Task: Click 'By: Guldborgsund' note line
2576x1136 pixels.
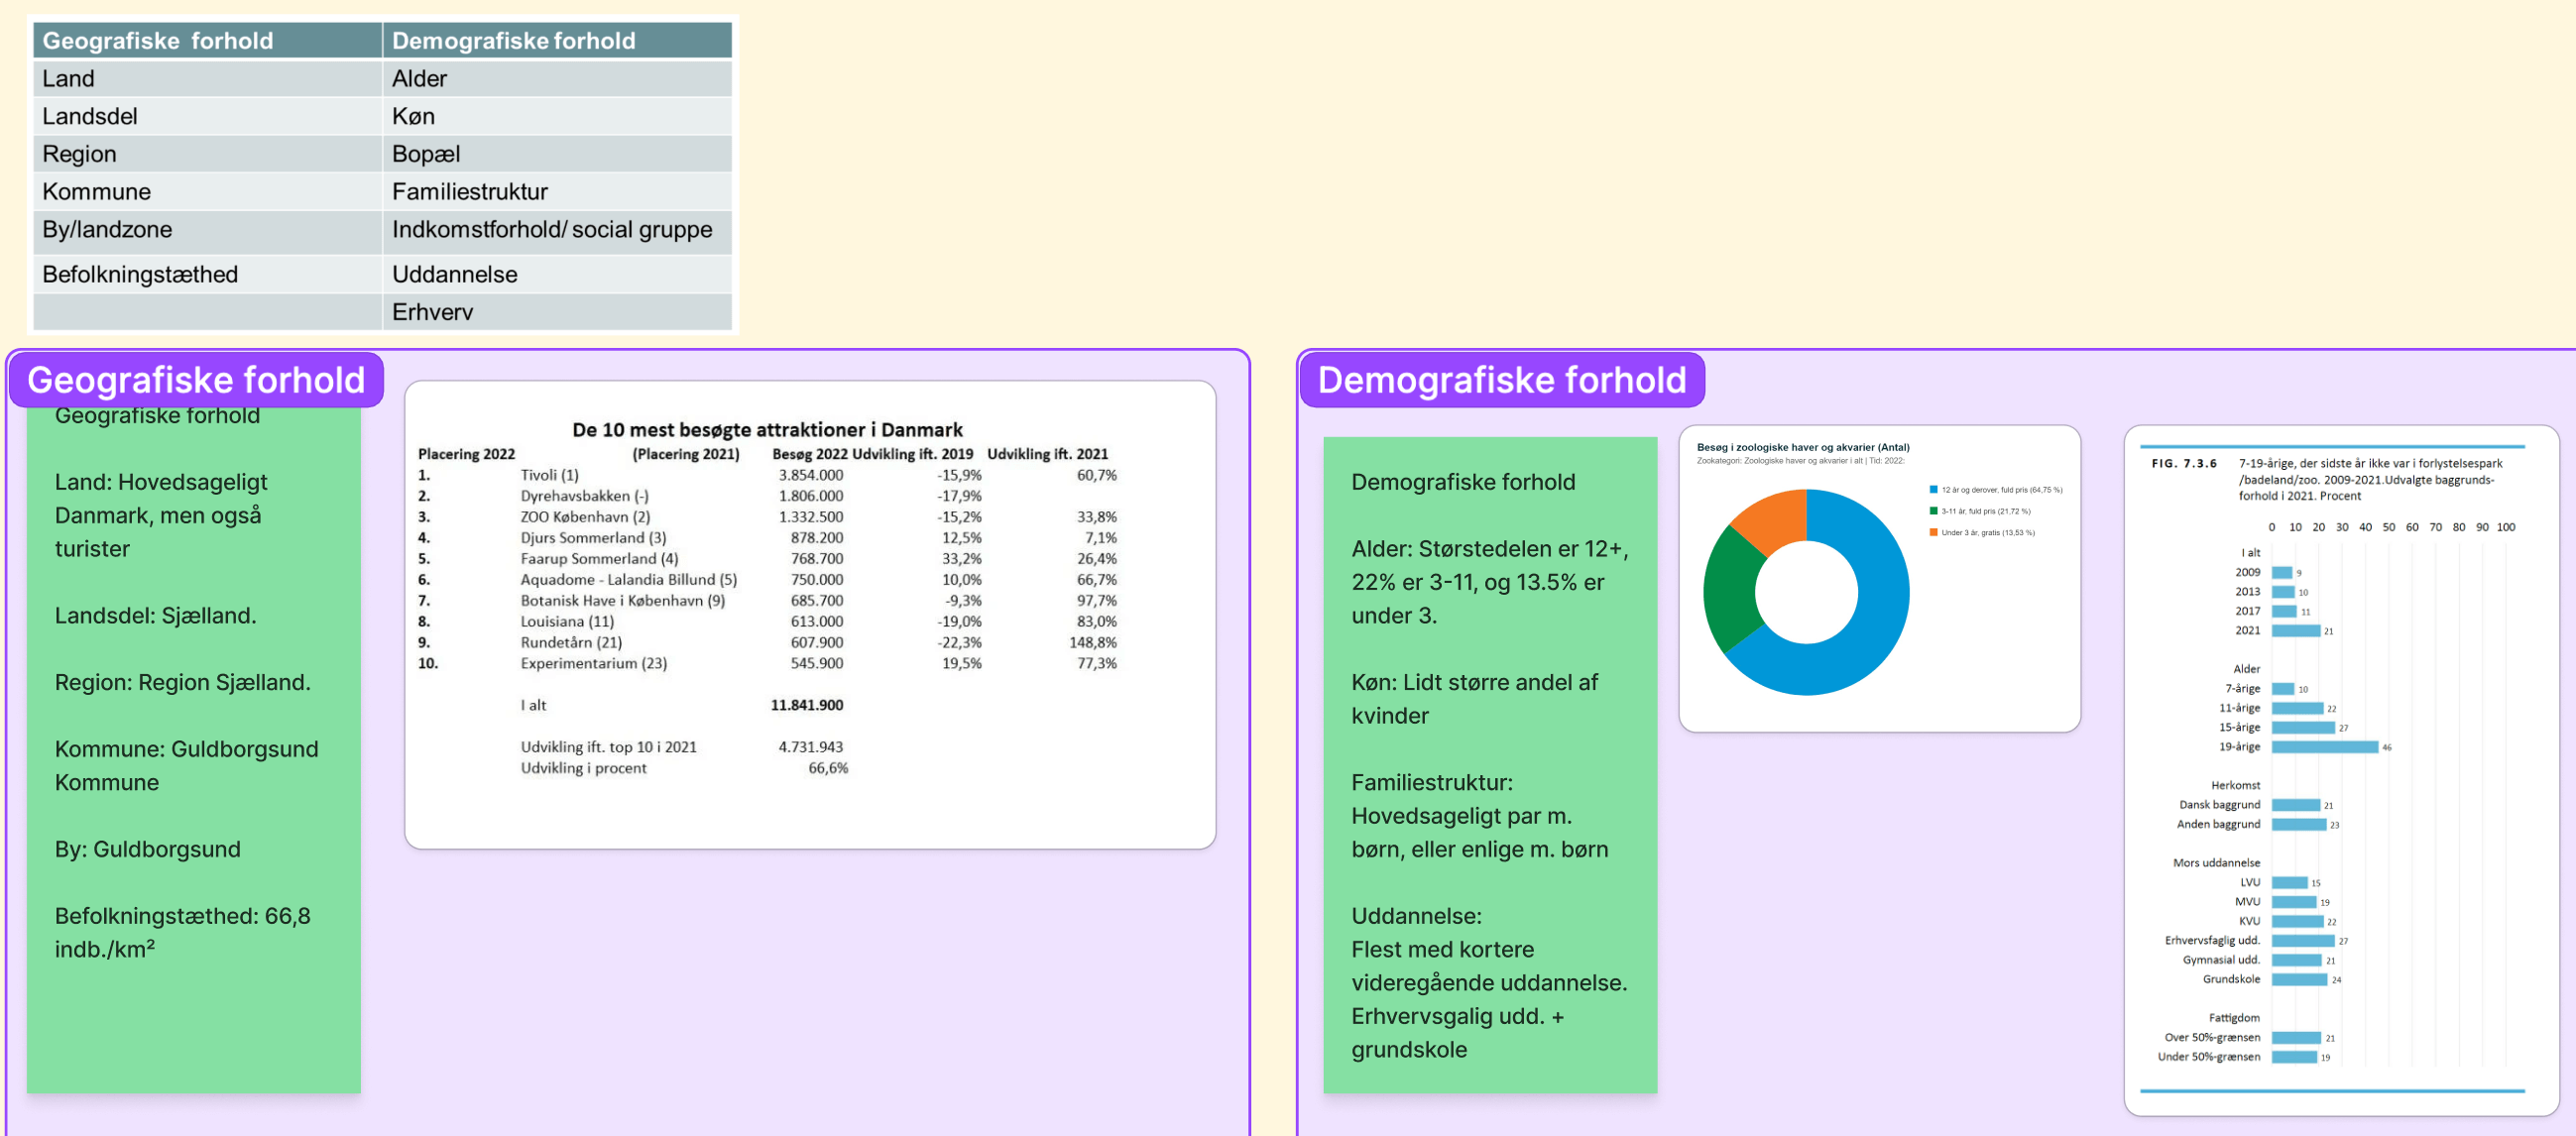Action: [147, 849]
